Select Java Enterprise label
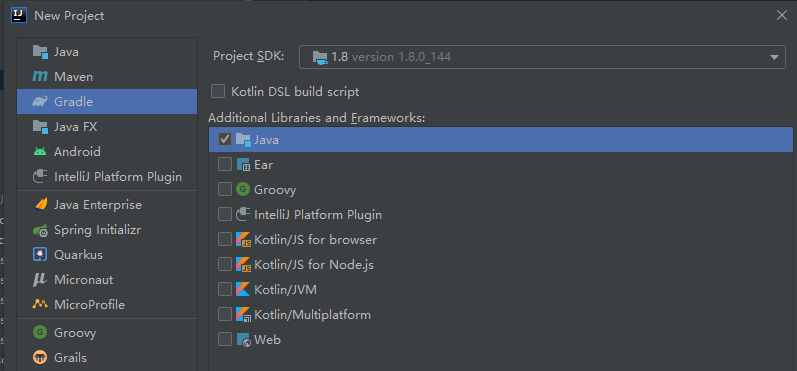 [98, 205]
